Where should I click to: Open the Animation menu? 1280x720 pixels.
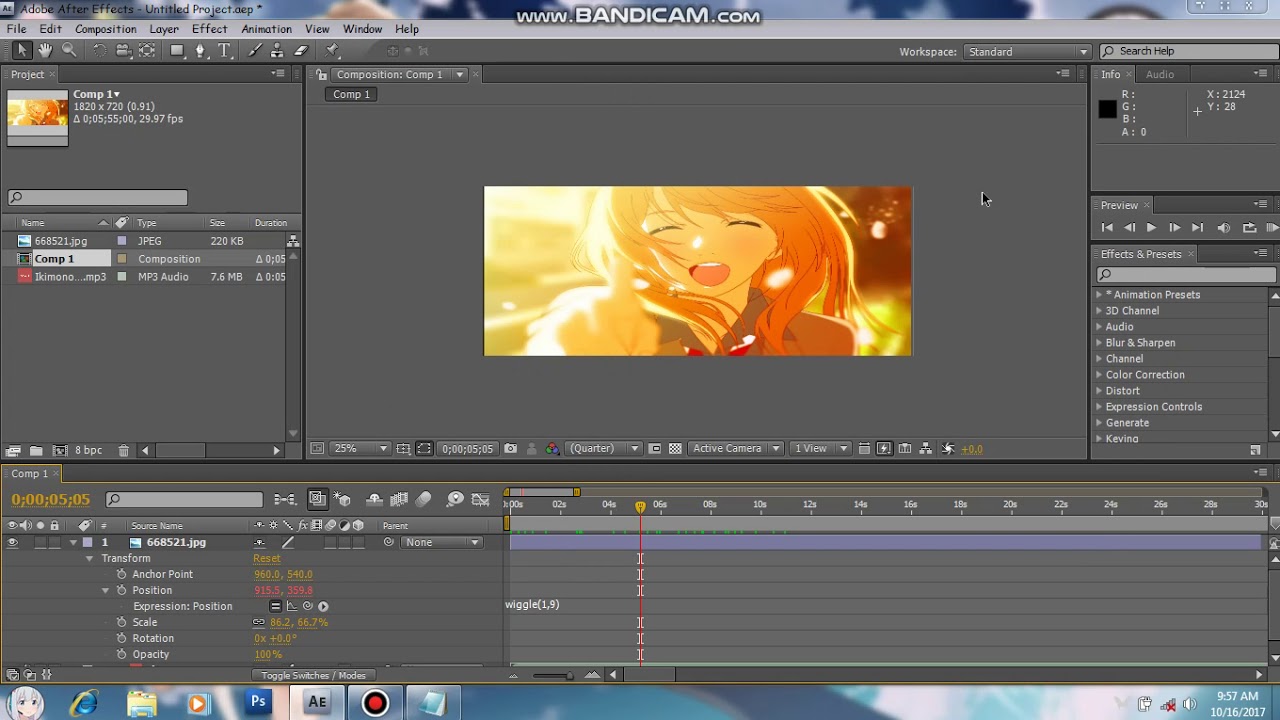(x=266, y=29)
